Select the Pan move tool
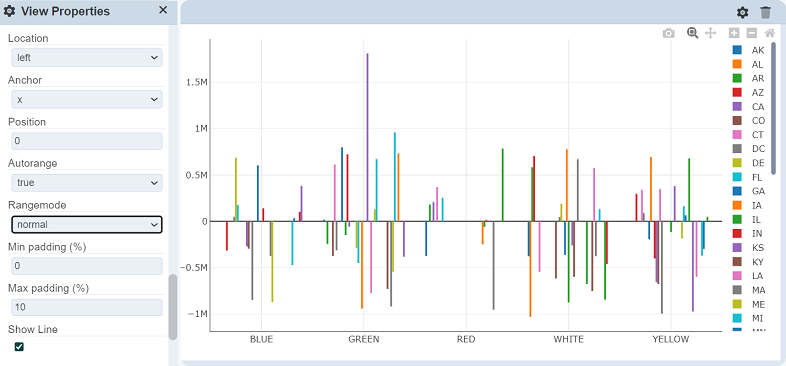Image resolution: width=786 pixels, height=366 pixels. pos(710,33)
